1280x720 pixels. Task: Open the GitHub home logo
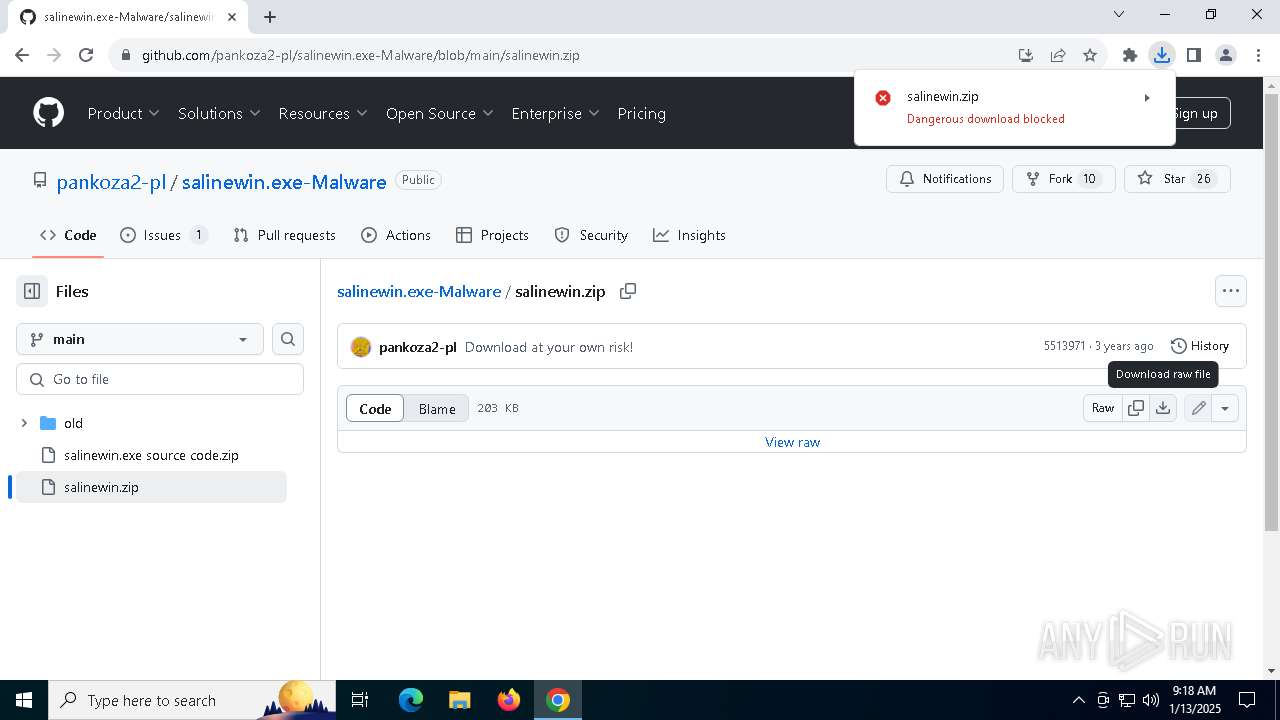coord(48,113)
